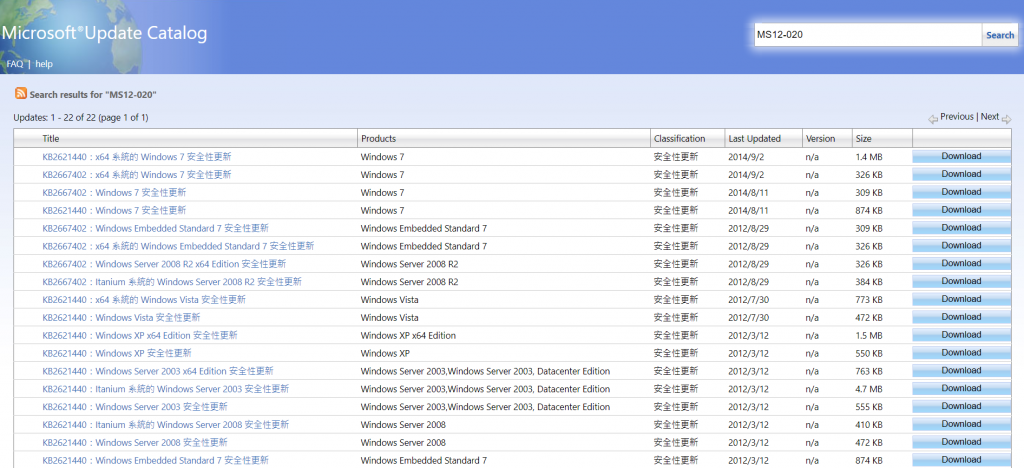Download the Server 2008 R2 x64 326 KB update
Image resolution: width=1024 pixels, height=468 pixels.
(961, 264)
